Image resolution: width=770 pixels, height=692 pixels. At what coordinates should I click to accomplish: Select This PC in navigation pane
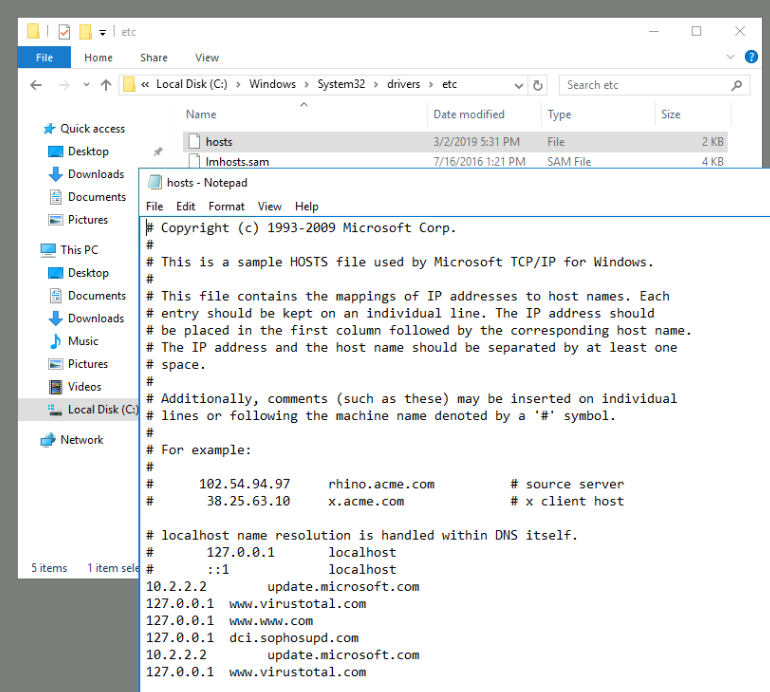[x=79, y=250]
